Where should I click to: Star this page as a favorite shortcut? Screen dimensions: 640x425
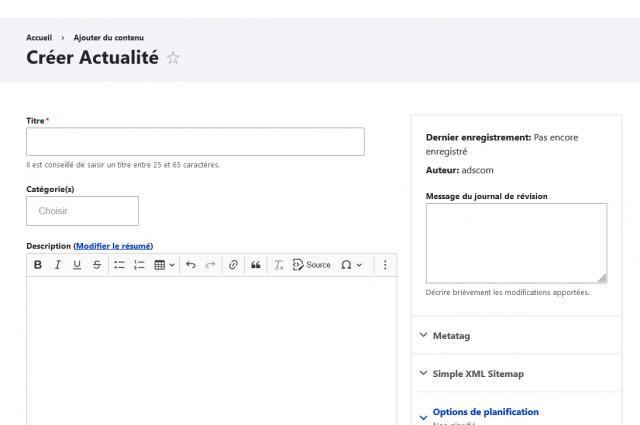click(x=173, y=58)
